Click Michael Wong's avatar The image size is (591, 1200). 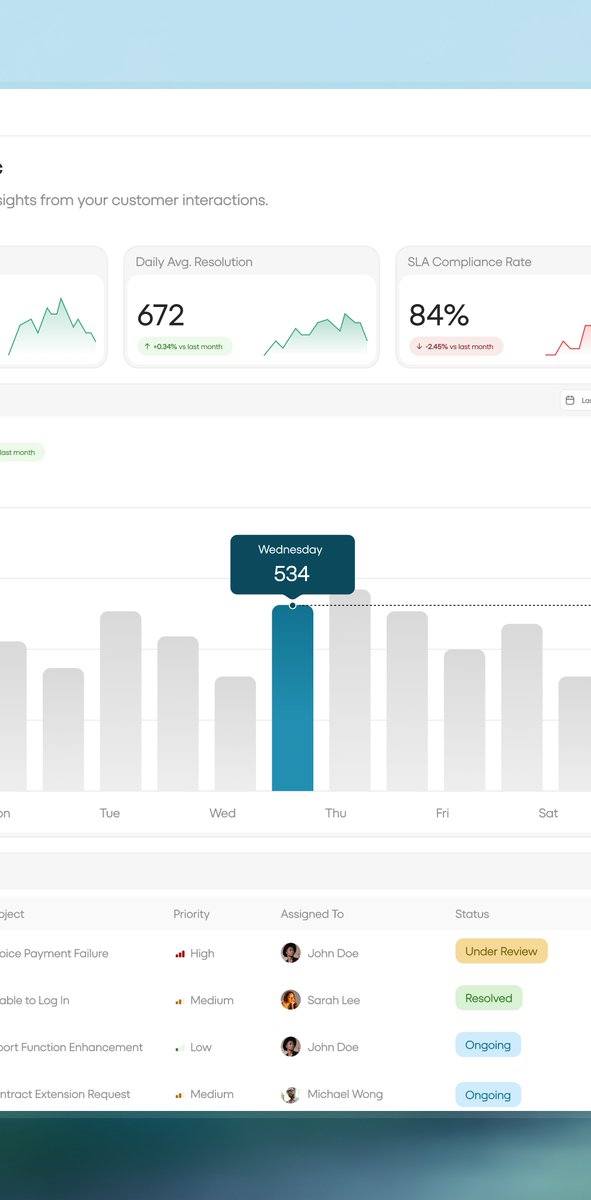pos(291,1094)
